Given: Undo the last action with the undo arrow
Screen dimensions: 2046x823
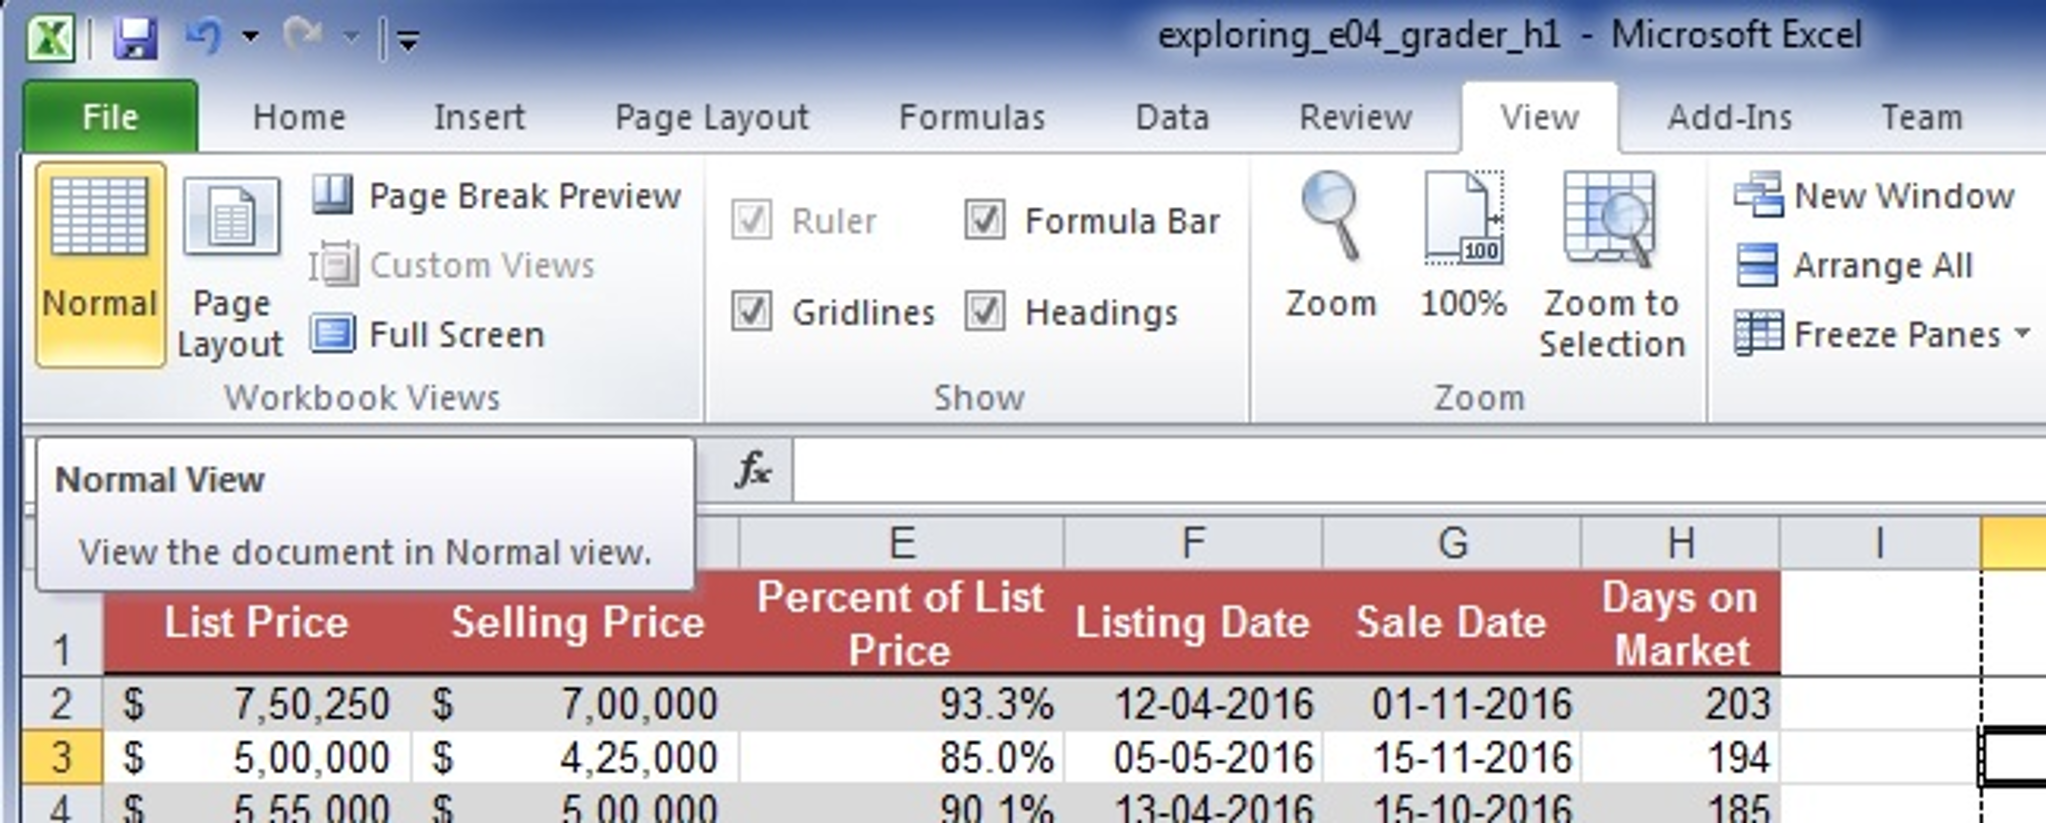Looking at the screenshot, I should coord(205,38).
